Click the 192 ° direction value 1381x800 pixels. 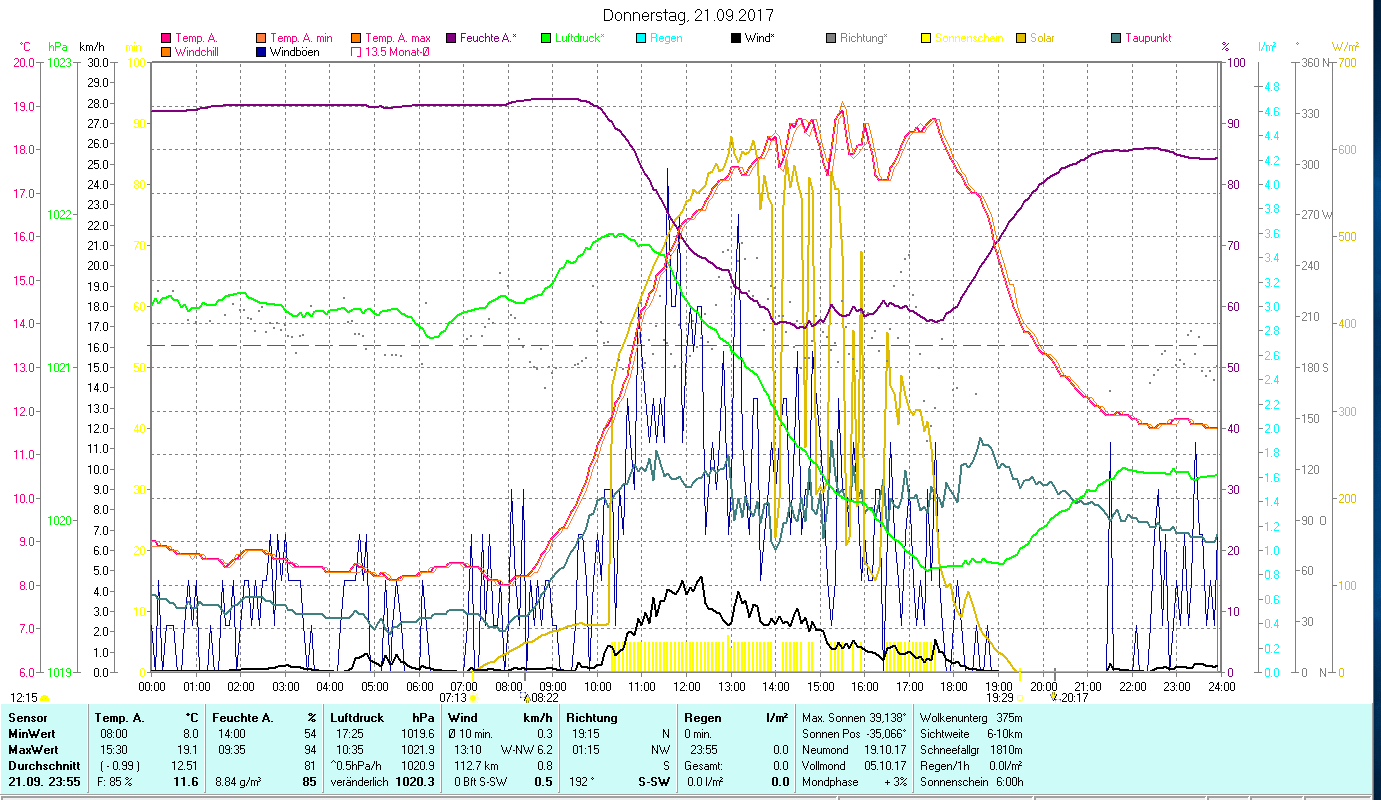pyautogui.click(x=583, y=781)
